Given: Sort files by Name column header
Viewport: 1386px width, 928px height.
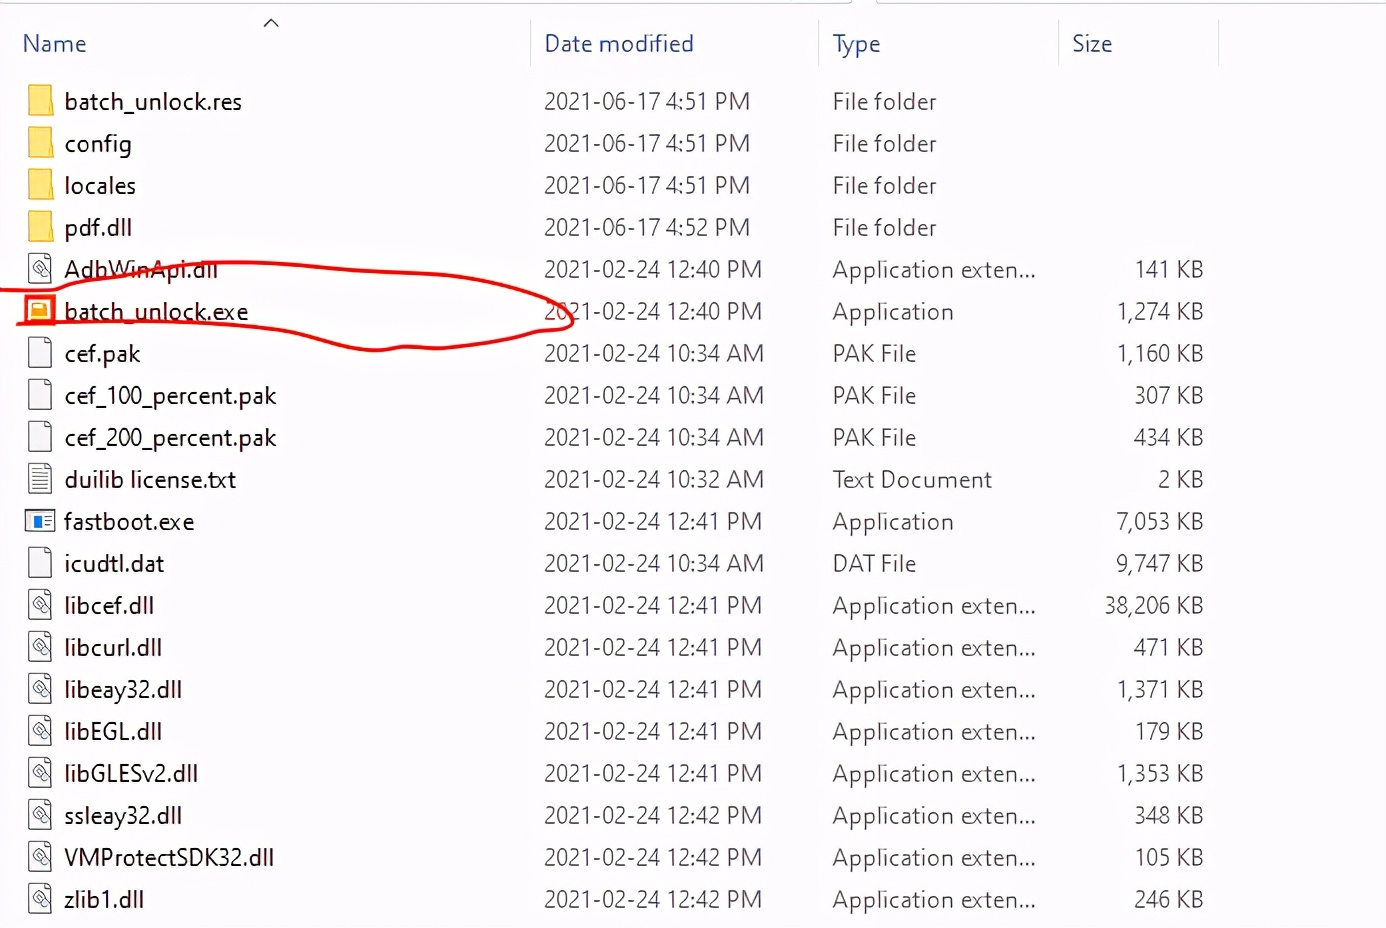Looking at the screenshot, I should coord(55,44).
